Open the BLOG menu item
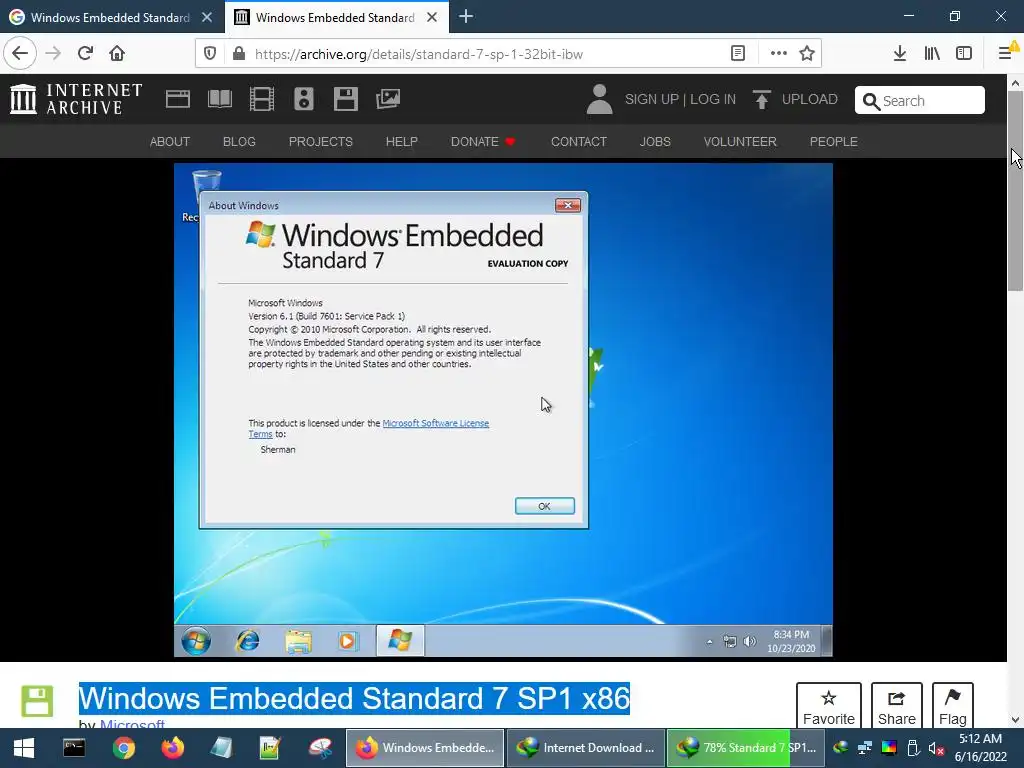 [x=239, y=142]
